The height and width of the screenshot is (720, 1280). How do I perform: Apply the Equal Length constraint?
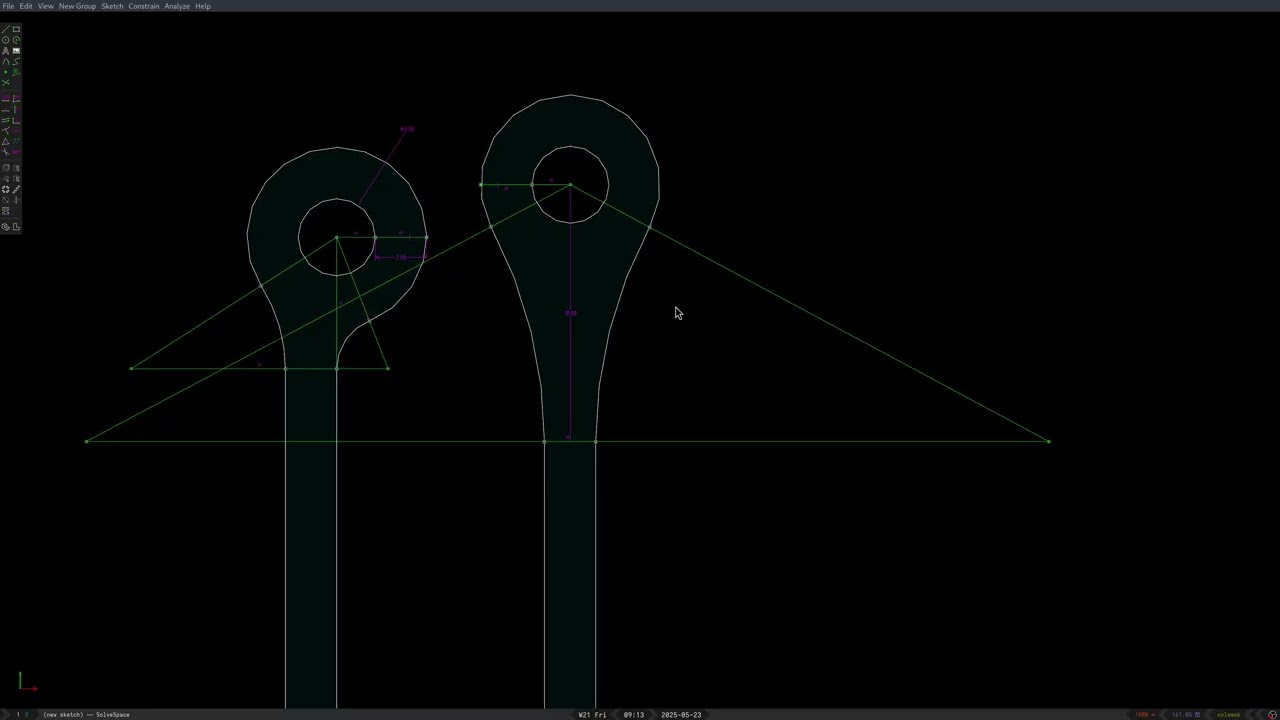(5, 141)
